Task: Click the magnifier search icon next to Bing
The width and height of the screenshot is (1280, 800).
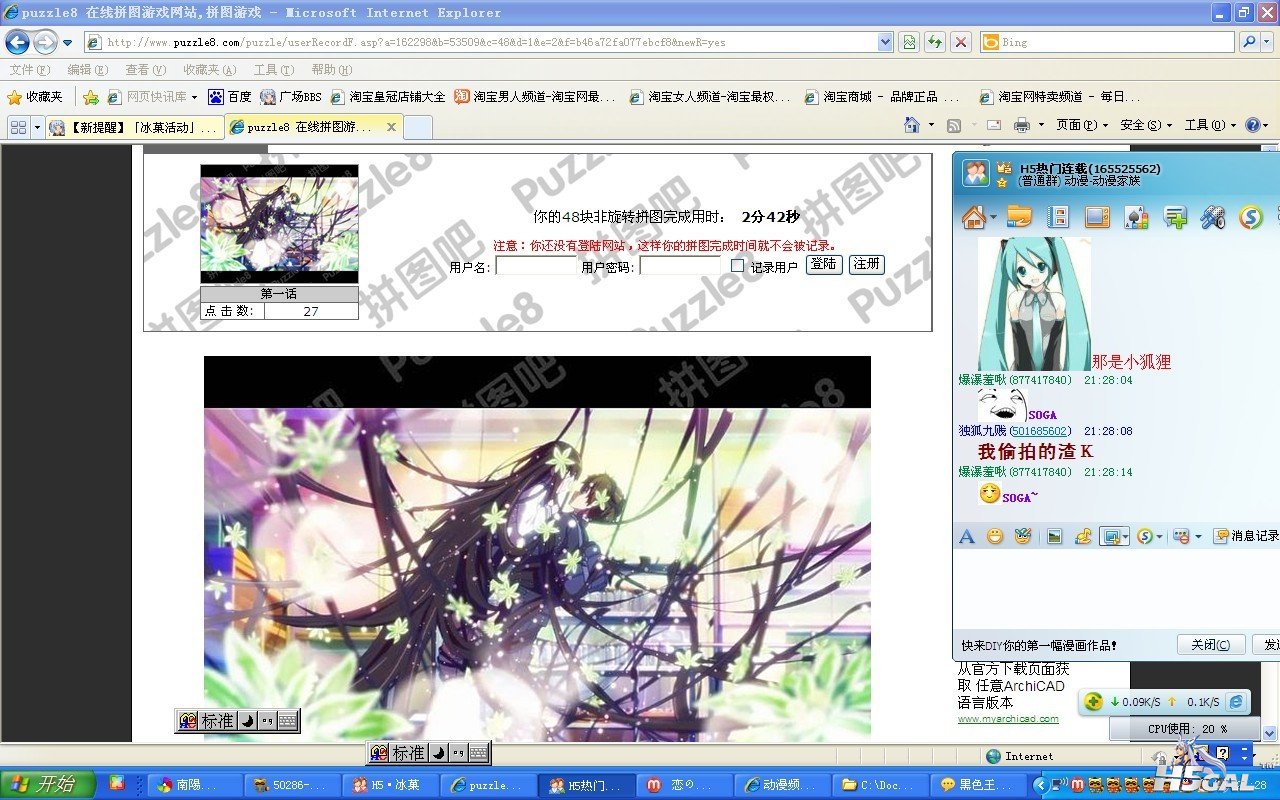Action: 1248,42
